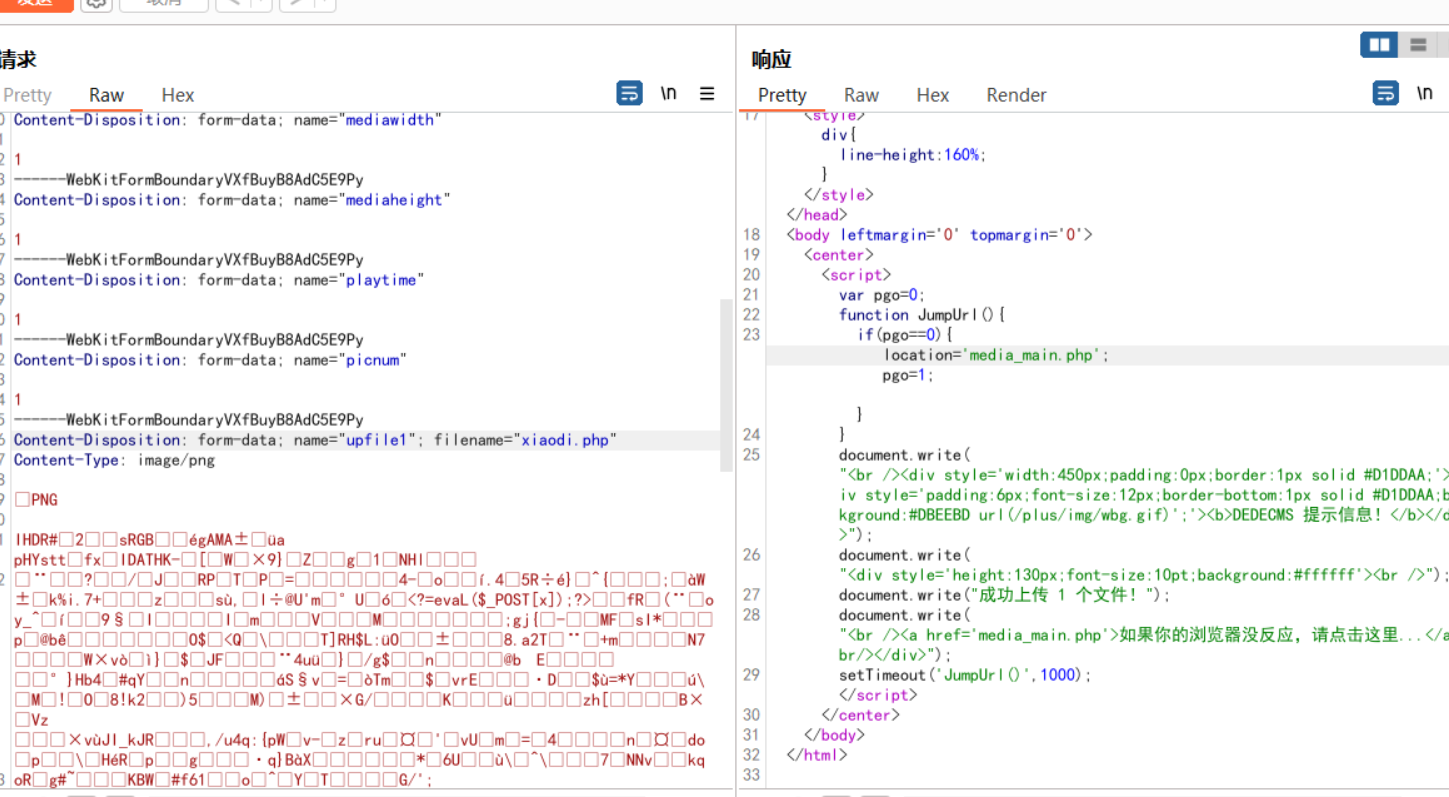The width and height of the screenshot is (1449, 797).
Task: Open the request pane hamburger options menu
Action: (707, 94)
